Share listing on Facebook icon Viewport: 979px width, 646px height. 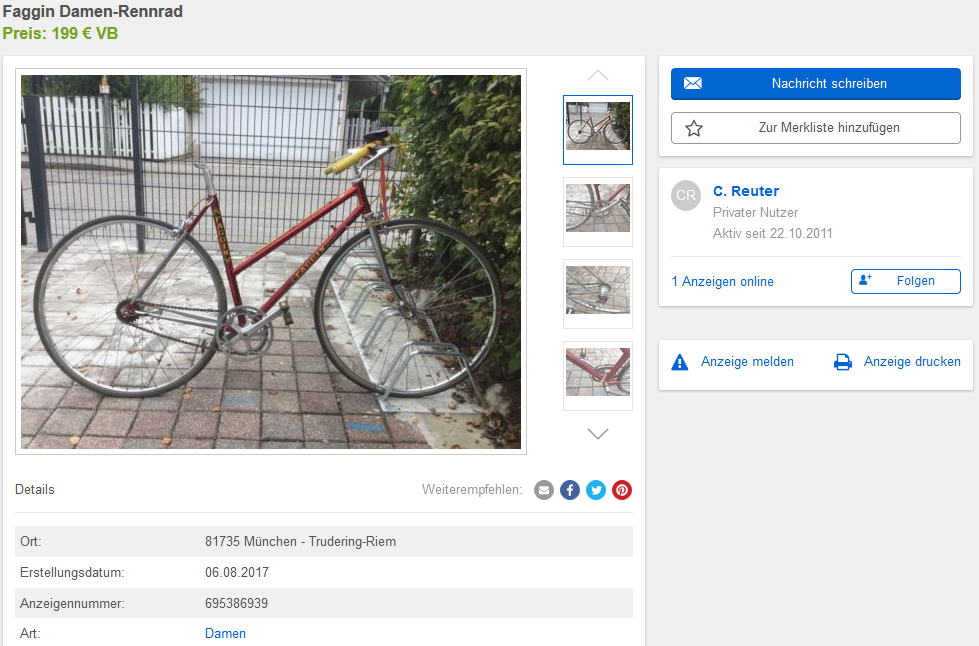pyautogui.click(x=570, y=490)
